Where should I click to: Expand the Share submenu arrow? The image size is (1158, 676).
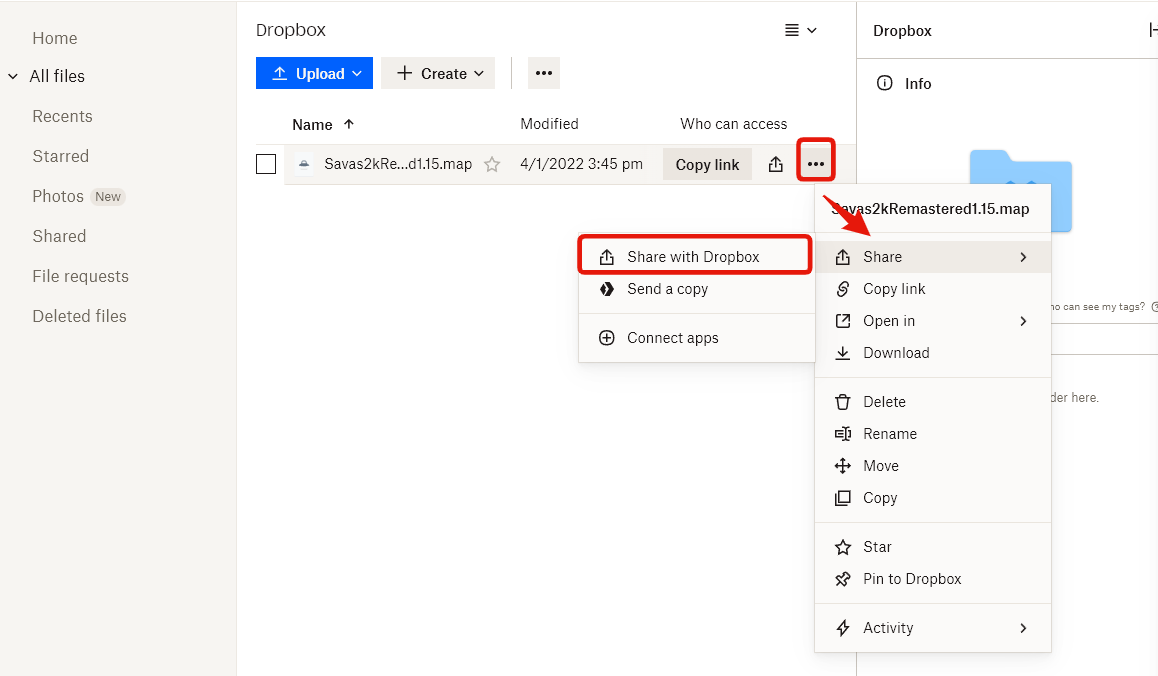(1024, 257)
